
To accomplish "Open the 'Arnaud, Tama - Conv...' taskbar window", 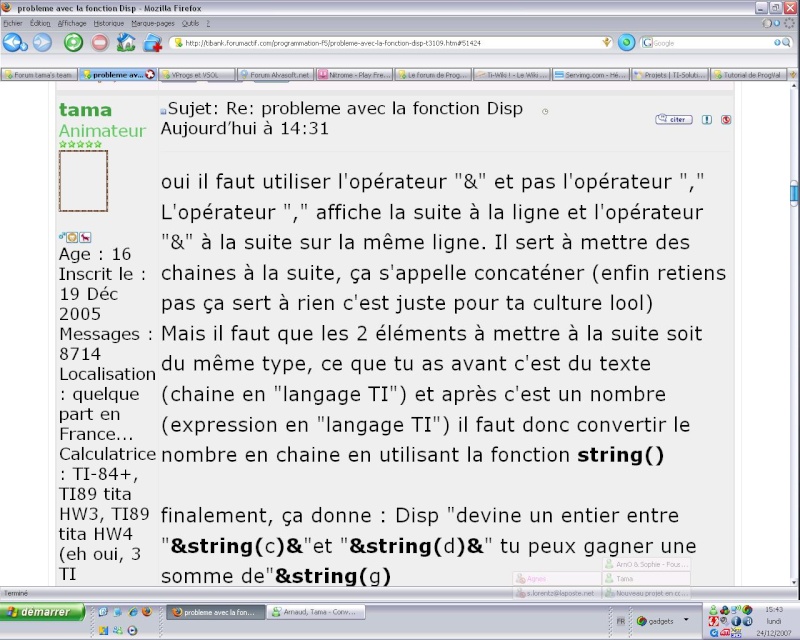I will tap(316, 612).
